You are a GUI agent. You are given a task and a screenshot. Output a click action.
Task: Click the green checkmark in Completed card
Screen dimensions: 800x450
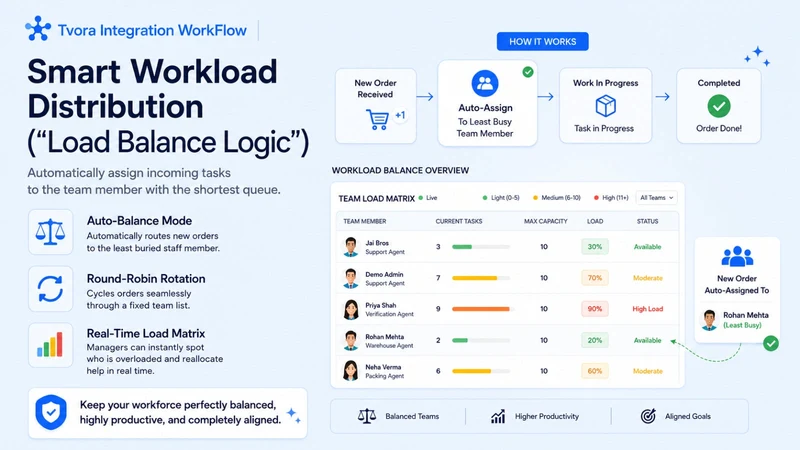click(x=719, y=106)
